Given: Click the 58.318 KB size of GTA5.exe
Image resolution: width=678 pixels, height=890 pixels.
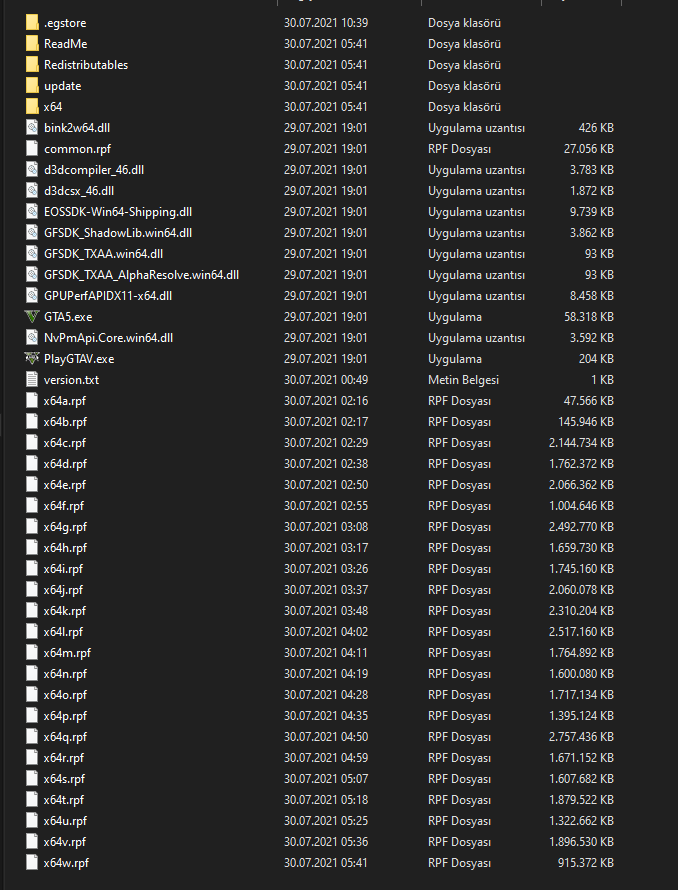Looking at the screenshot, I should (589, 317).
